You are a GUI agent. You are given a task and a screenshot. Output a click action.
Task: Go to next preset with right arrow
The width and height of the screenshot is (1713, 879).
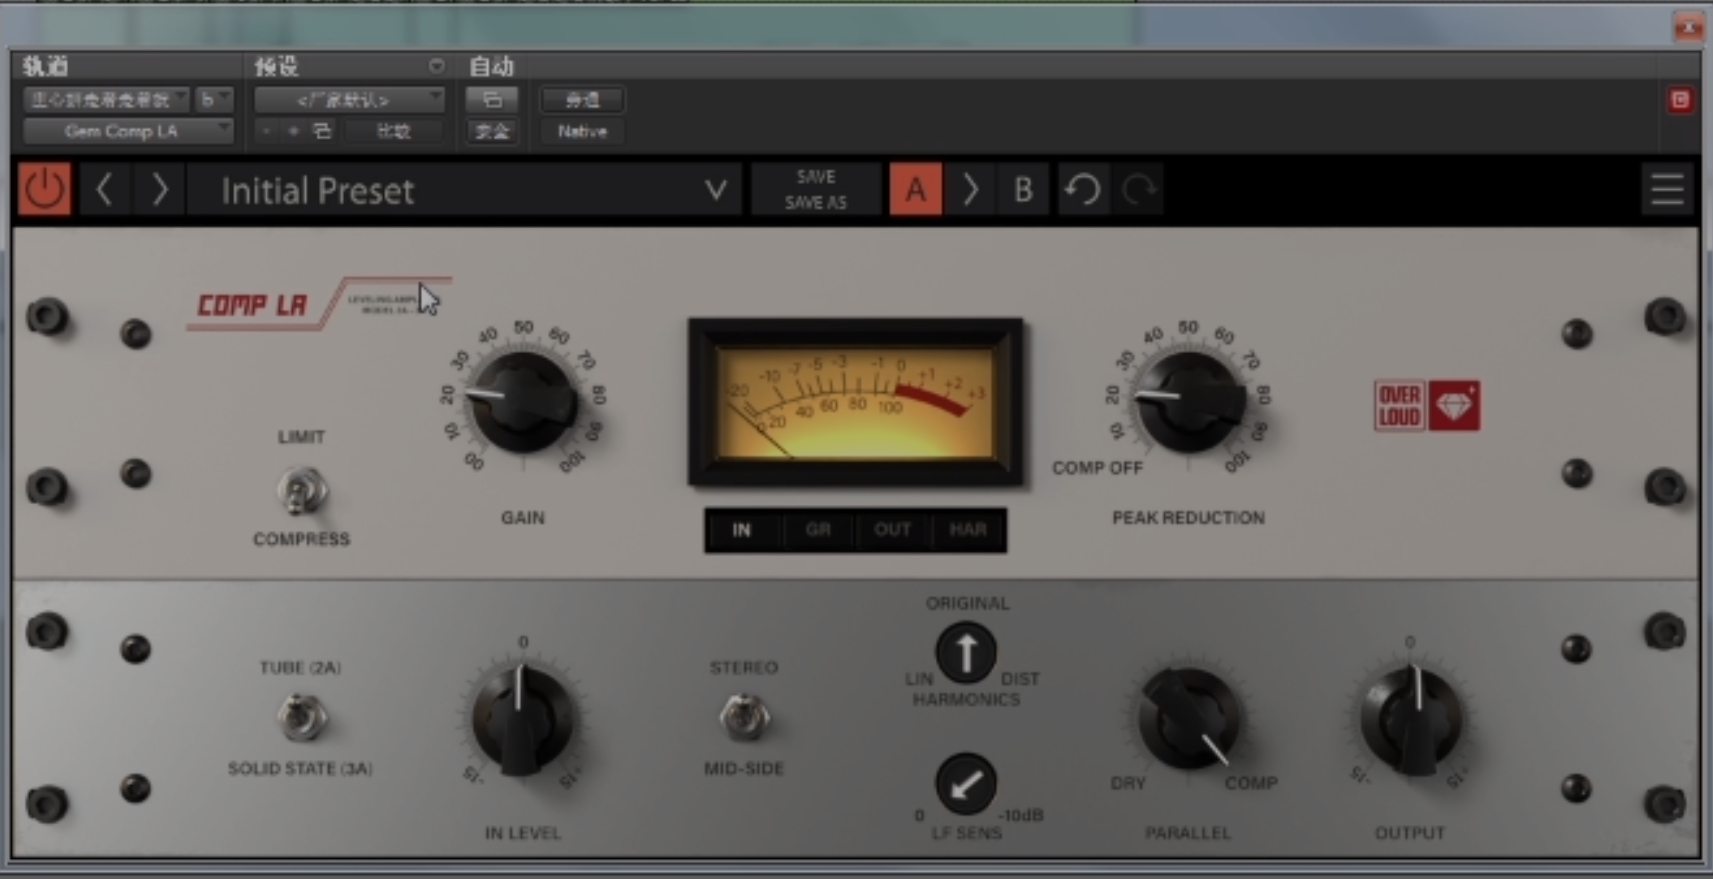(x=160, y=189)
